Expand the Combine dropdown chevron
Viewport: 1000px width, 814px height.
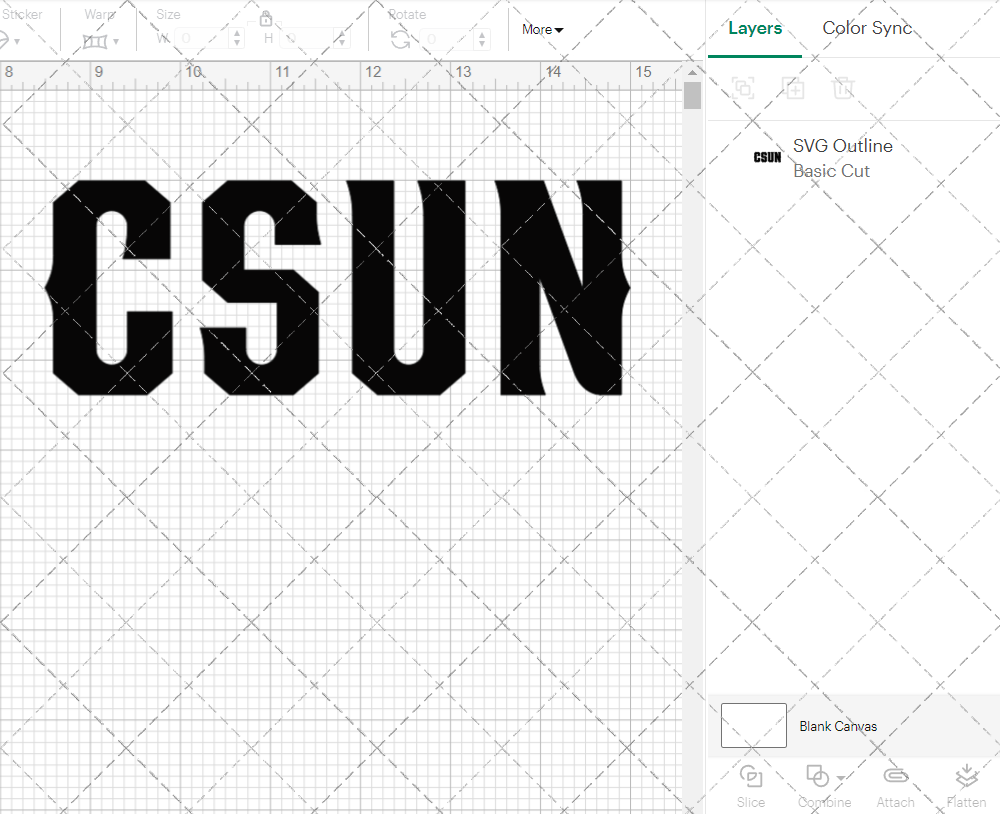click(838, 778)
